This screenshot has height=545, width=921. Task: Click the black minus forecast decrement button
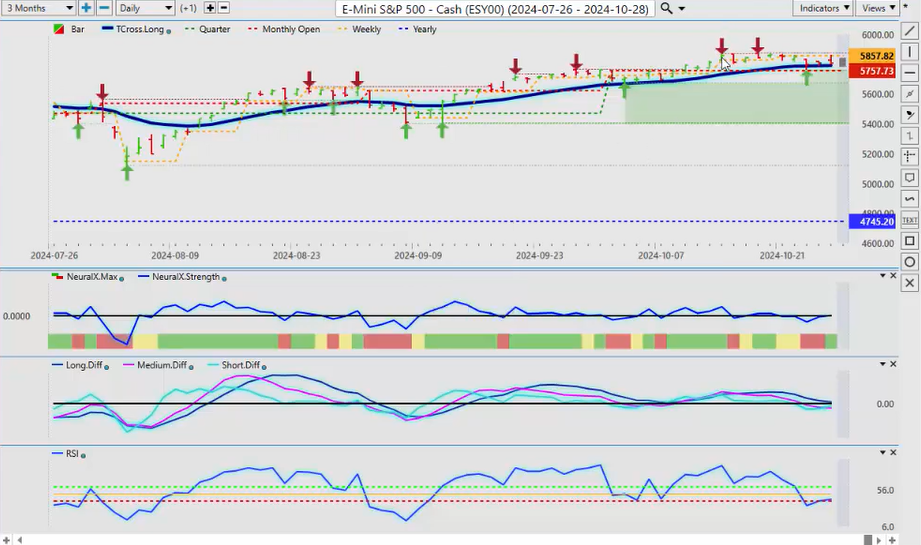(x=224, y=8)
